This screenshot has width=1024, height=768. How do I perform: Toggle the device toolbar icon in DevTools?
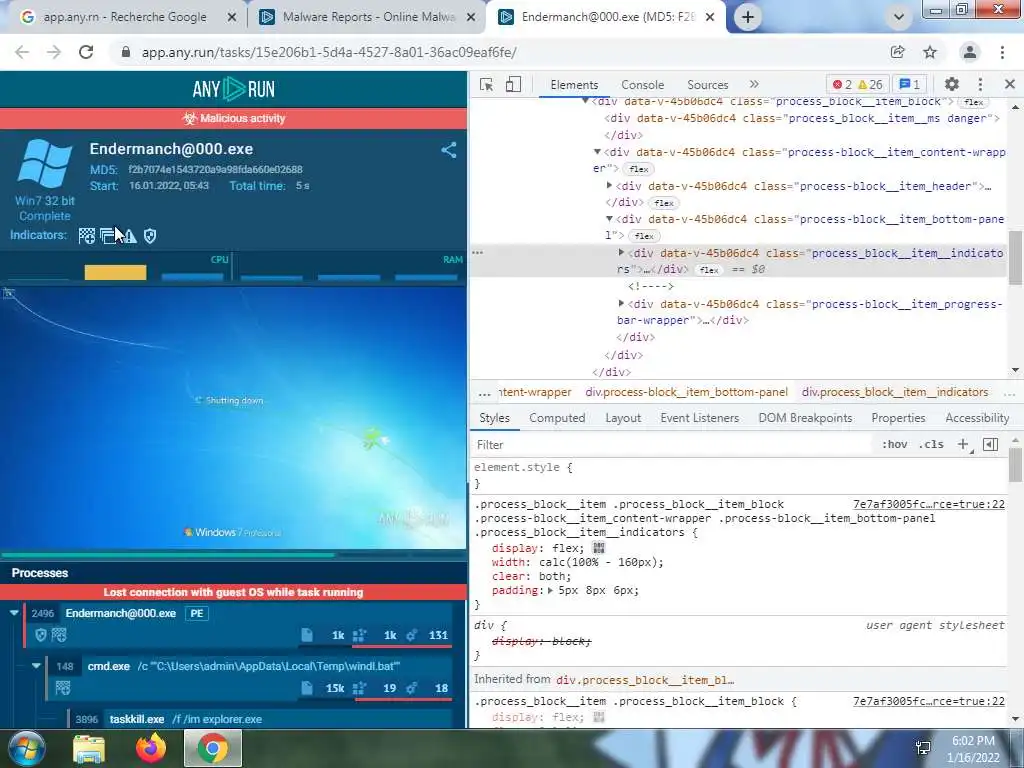(x=513, y=84)
